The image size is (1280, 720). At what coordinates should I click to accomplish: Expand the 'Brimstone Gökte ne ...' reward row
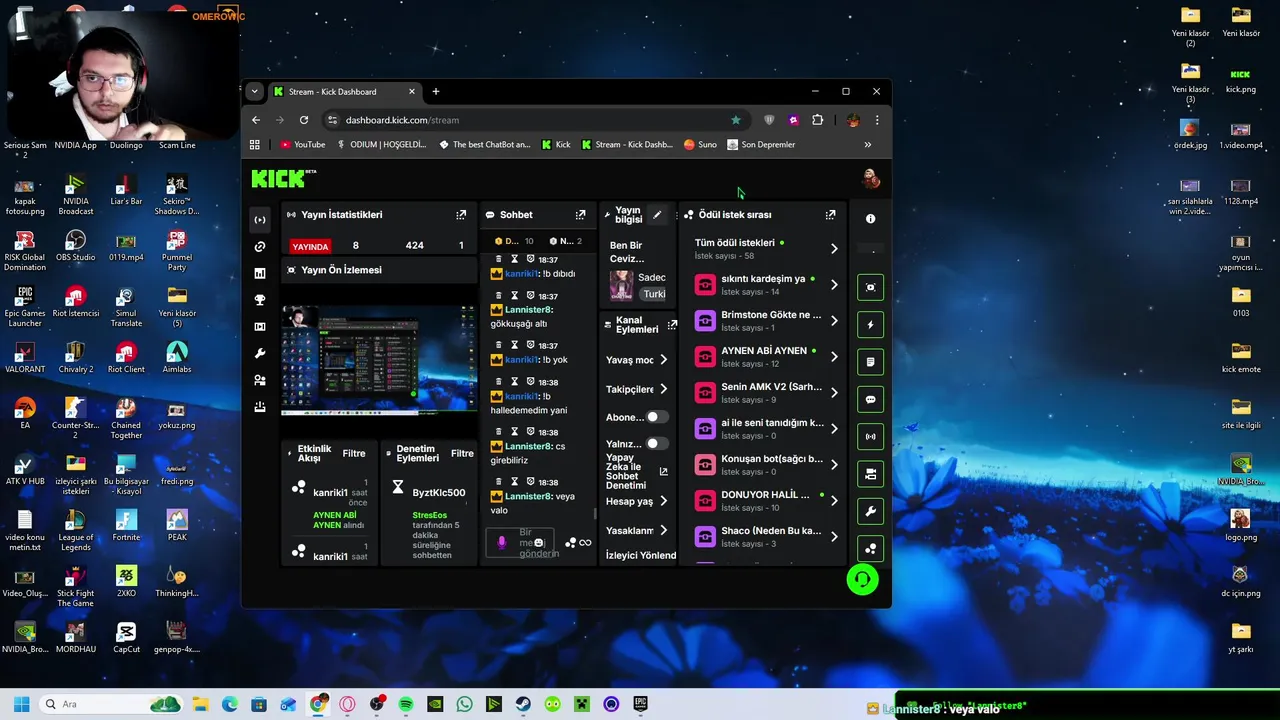[x=834, y=321]
